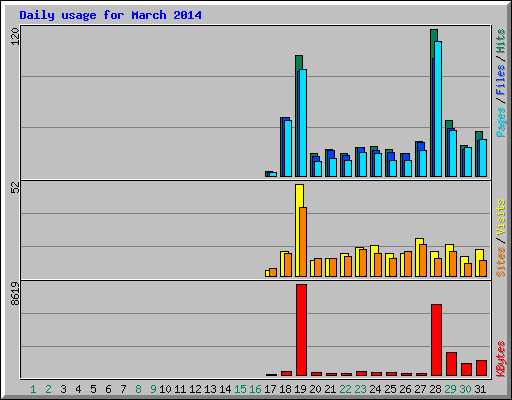Click the red KBytes bar for day 31
Image resolution: width=512 pixels, height=400 pixels.
481,368
